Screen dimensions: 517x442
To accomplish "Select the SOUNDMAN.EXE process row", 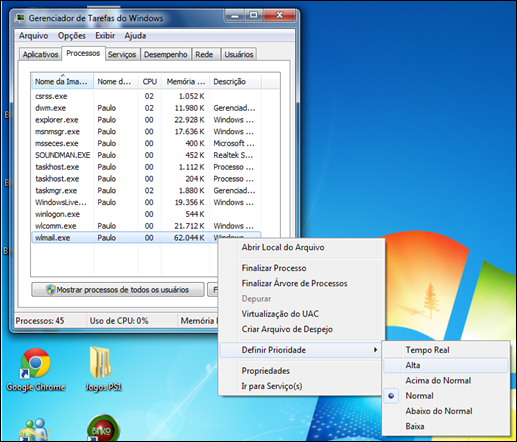I will click(x=146, y=155).
